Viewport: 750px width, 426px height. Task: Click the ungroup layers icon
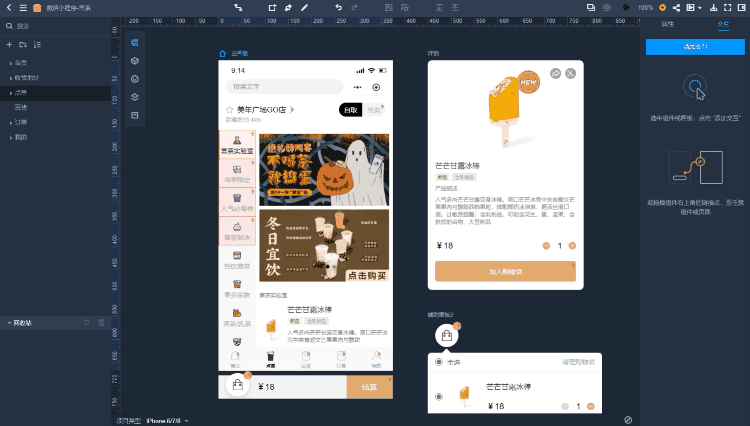pyautogui.click(x=405, y=8)
